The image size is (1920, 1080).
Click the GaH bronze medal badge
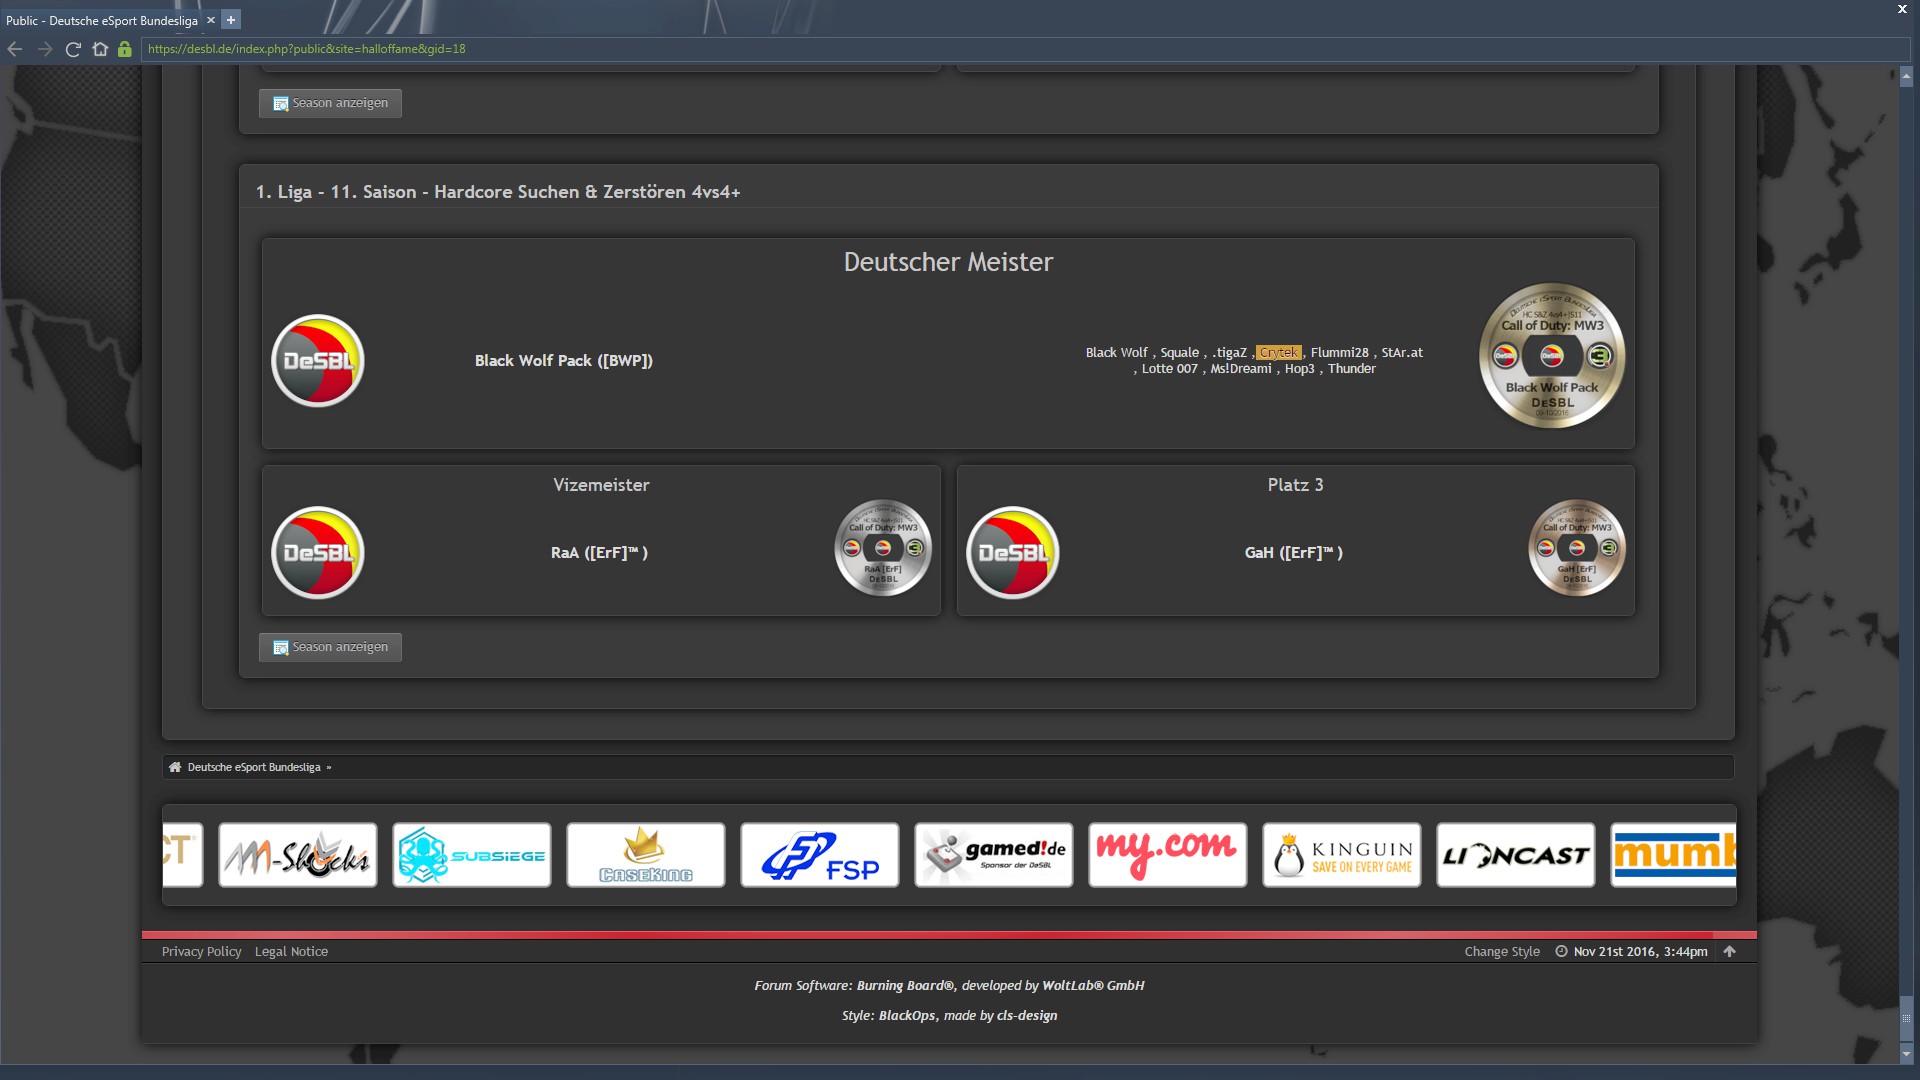(1576, 548)
